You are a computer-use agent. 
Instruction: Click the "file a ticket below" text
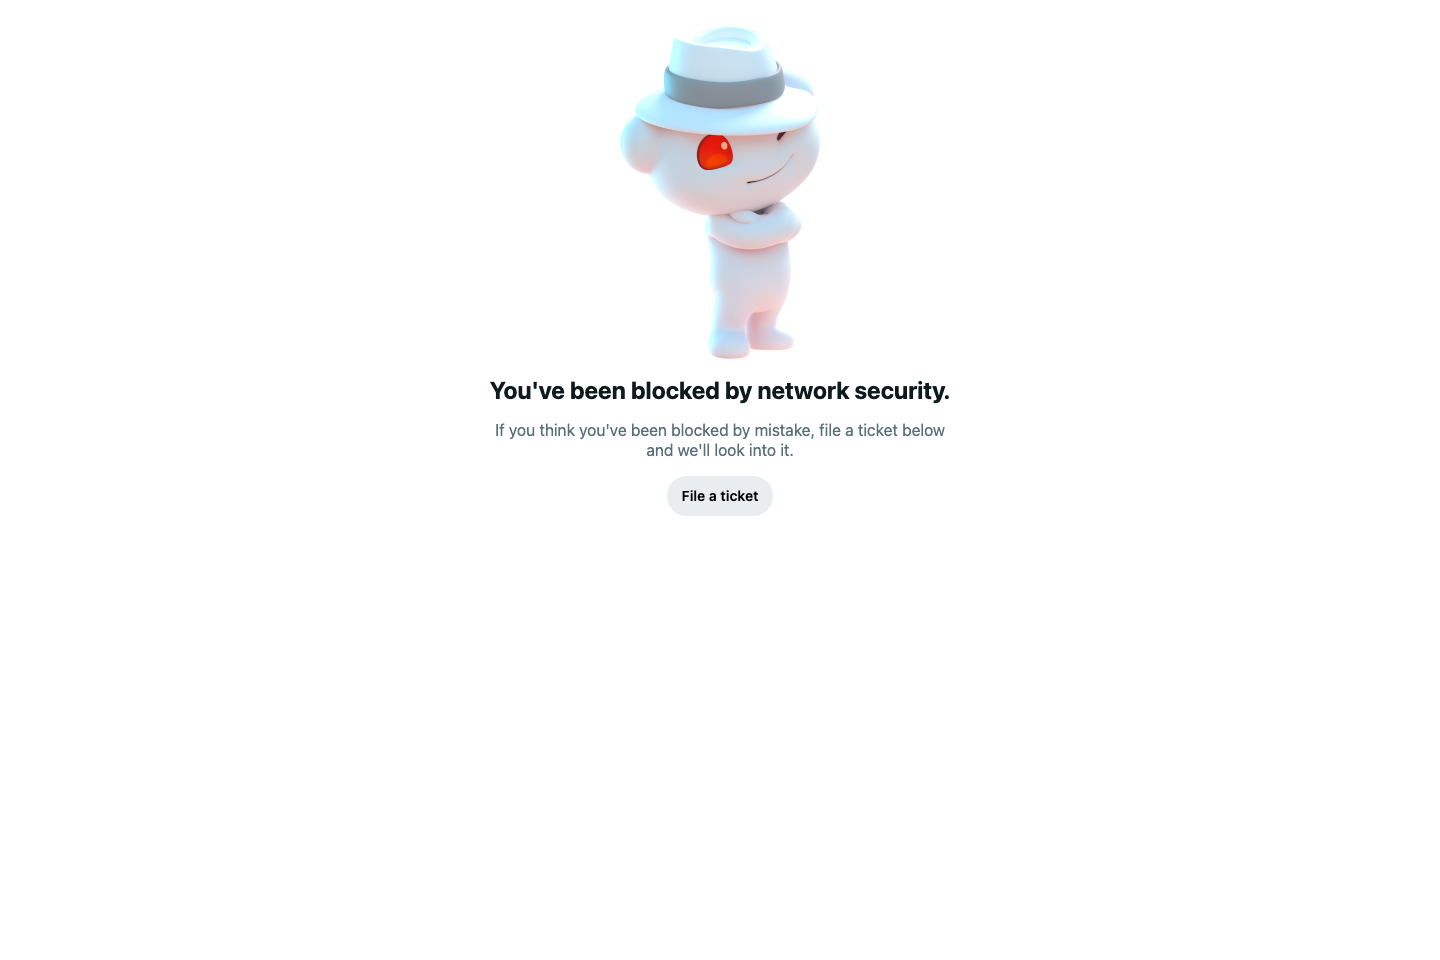click(x=882, y=430)
